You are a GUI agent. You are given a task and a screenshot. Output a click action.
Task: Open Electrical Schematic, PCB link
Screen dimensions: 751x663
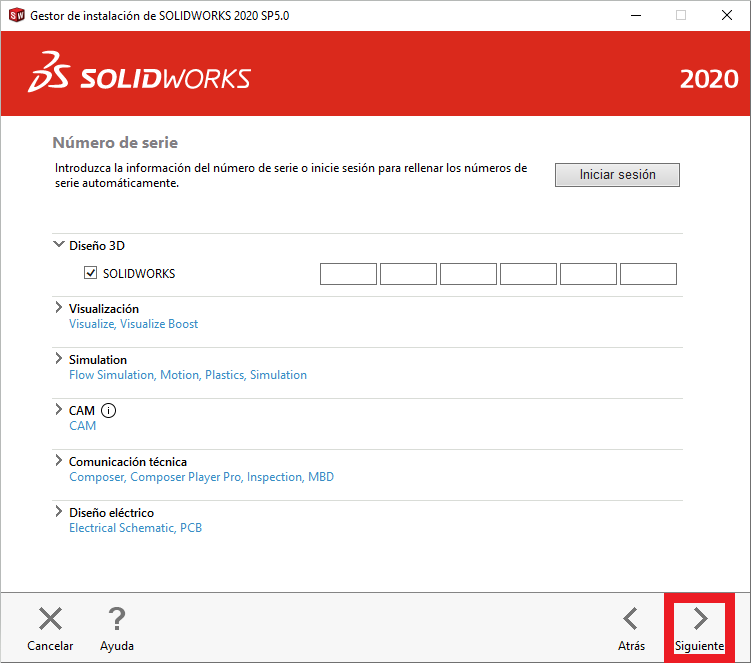point(136,527)
